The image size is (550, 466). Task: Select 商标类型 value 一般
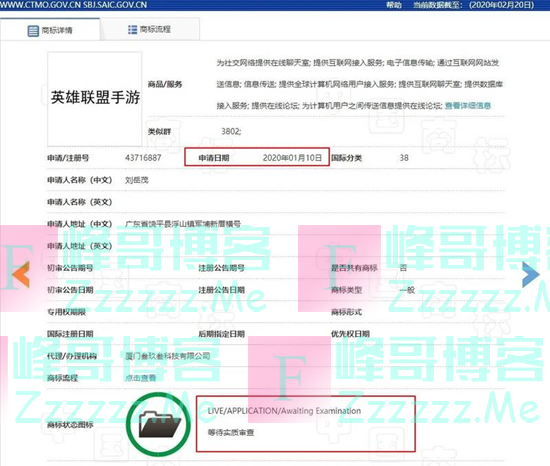coord(407,290)
